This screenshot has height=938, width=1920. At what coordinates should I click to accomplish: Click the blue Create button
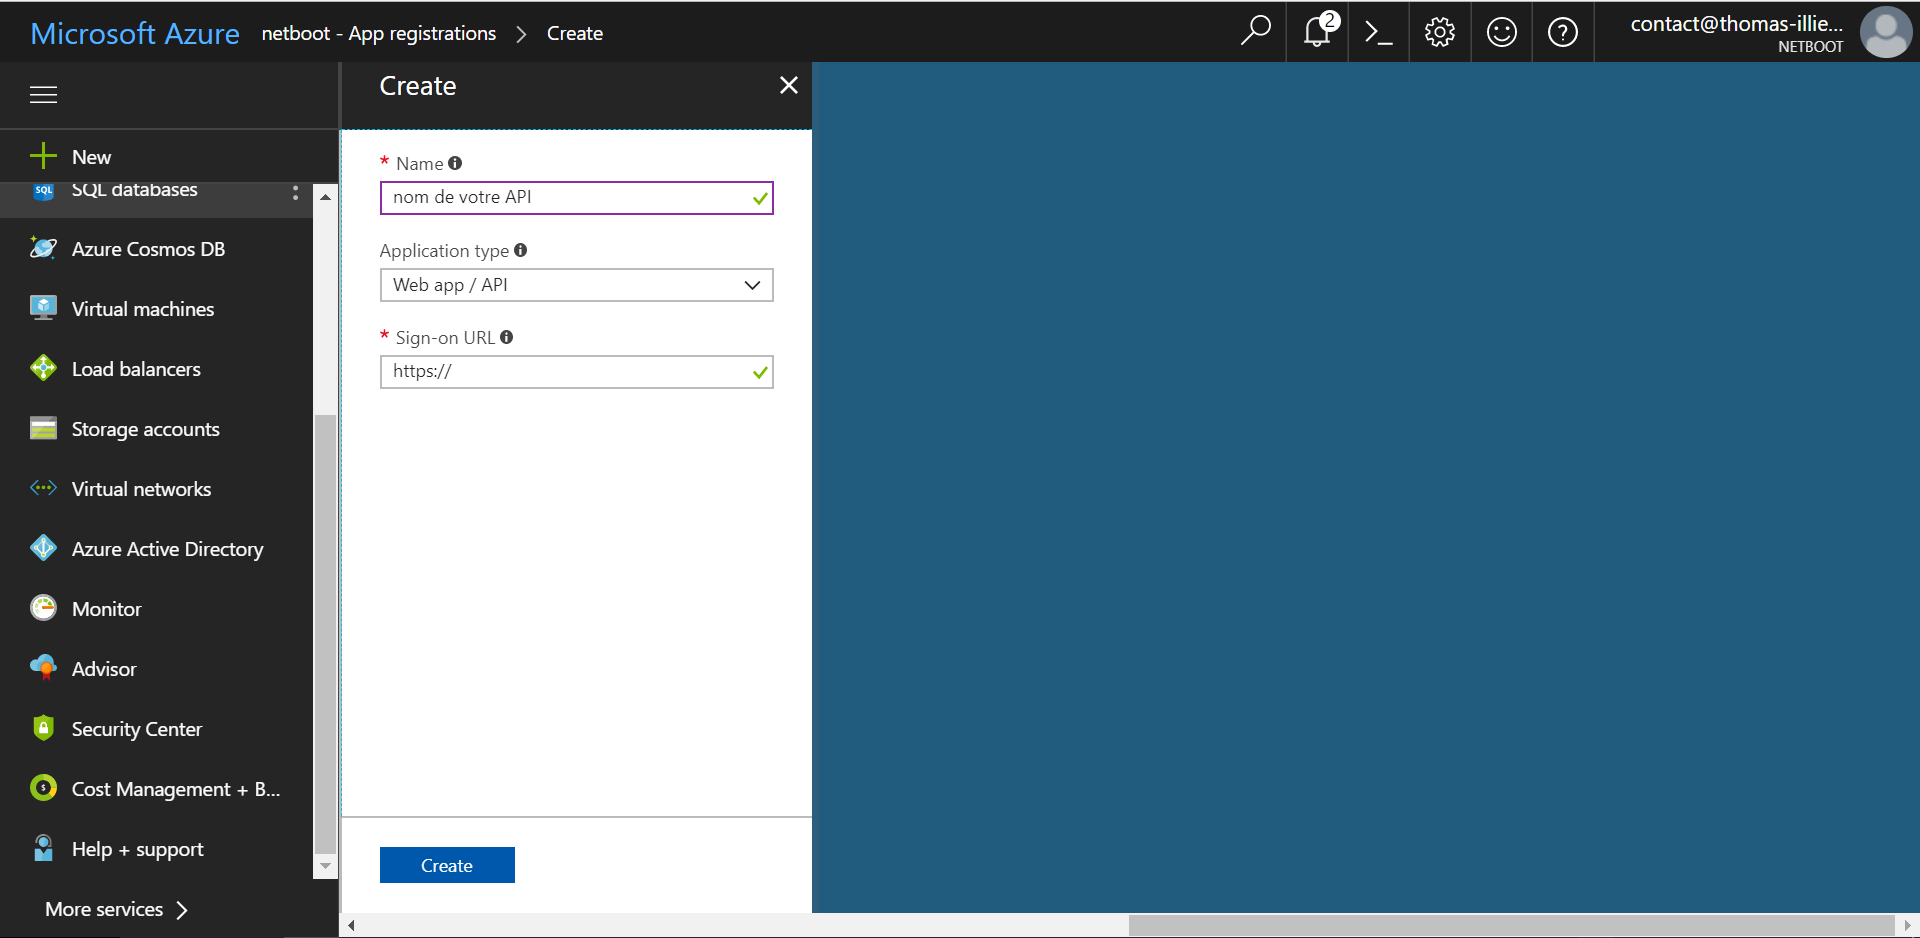click(x=447, y=865)
